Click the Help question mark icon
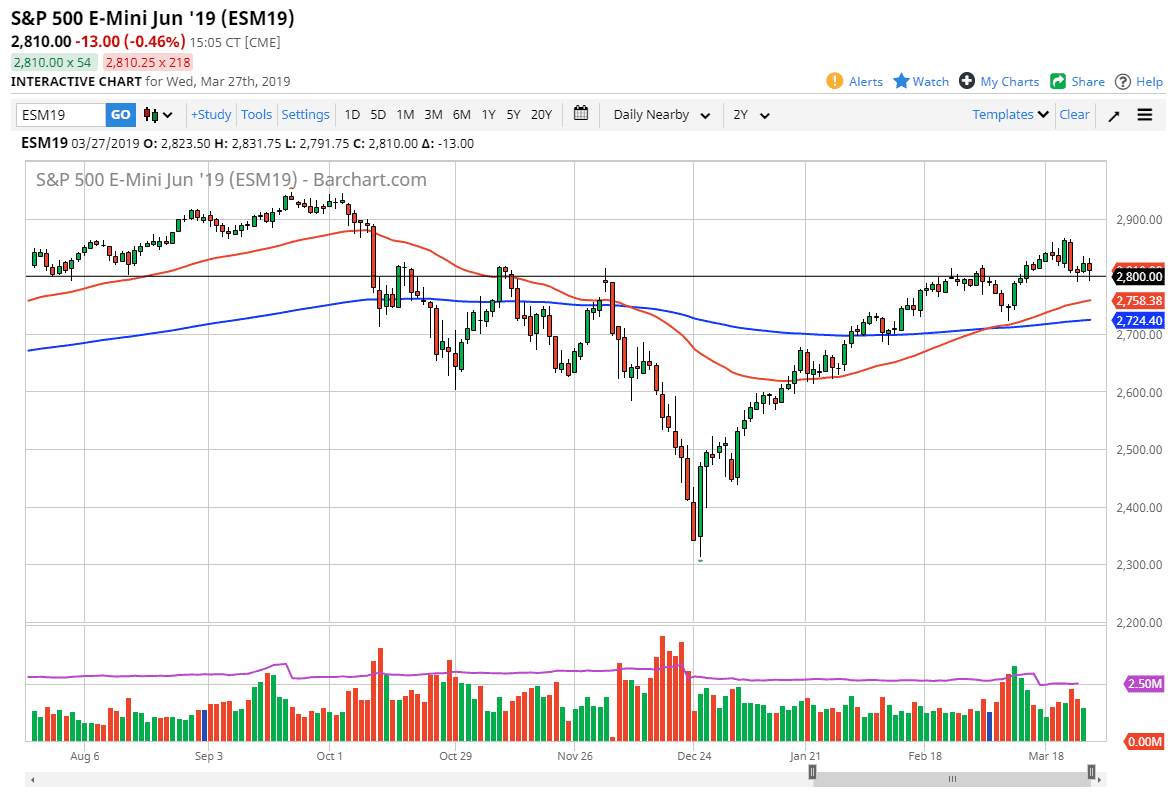Image resolution: width=1171 pixels, height=799 pixels. tap(1125, 81)
